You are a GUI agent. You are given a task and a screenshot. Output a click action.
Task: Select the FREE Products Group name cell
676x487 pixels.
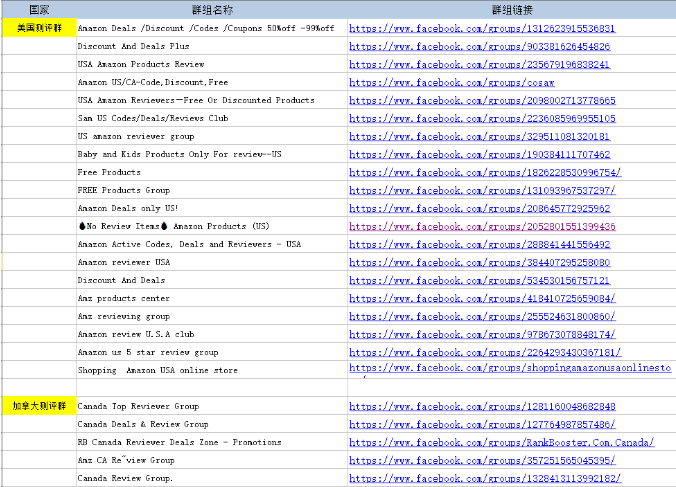click(x=212, y=190)
